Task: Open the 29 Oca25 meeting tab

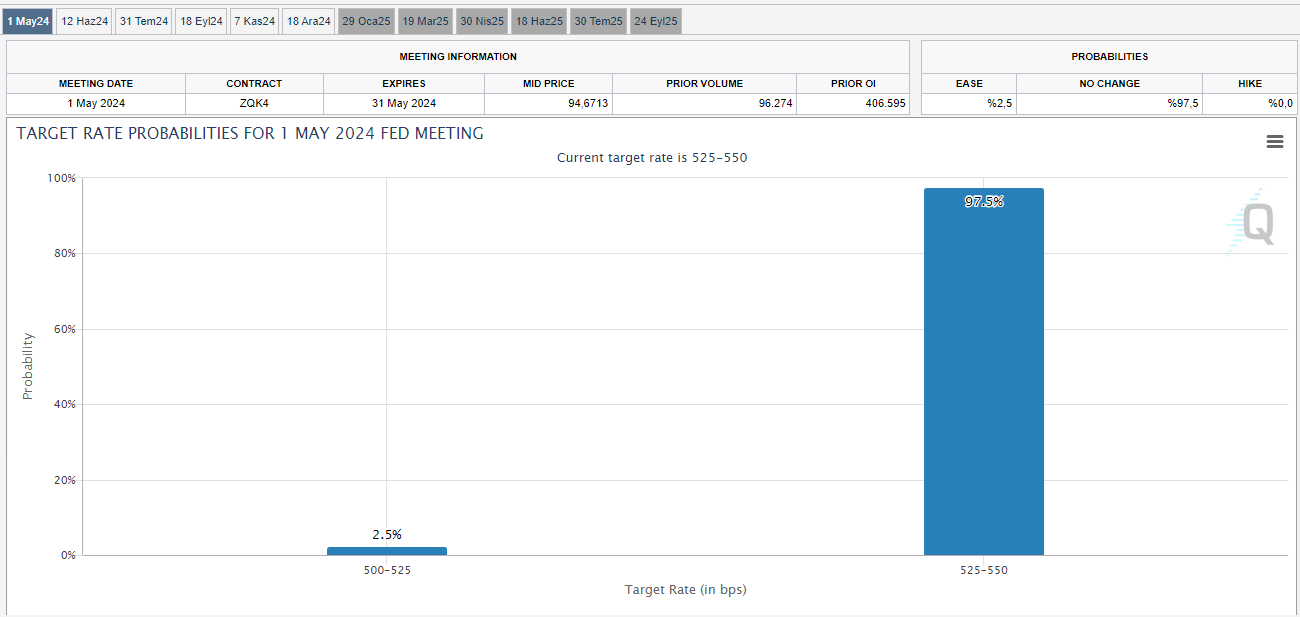Action: [366, 21]
